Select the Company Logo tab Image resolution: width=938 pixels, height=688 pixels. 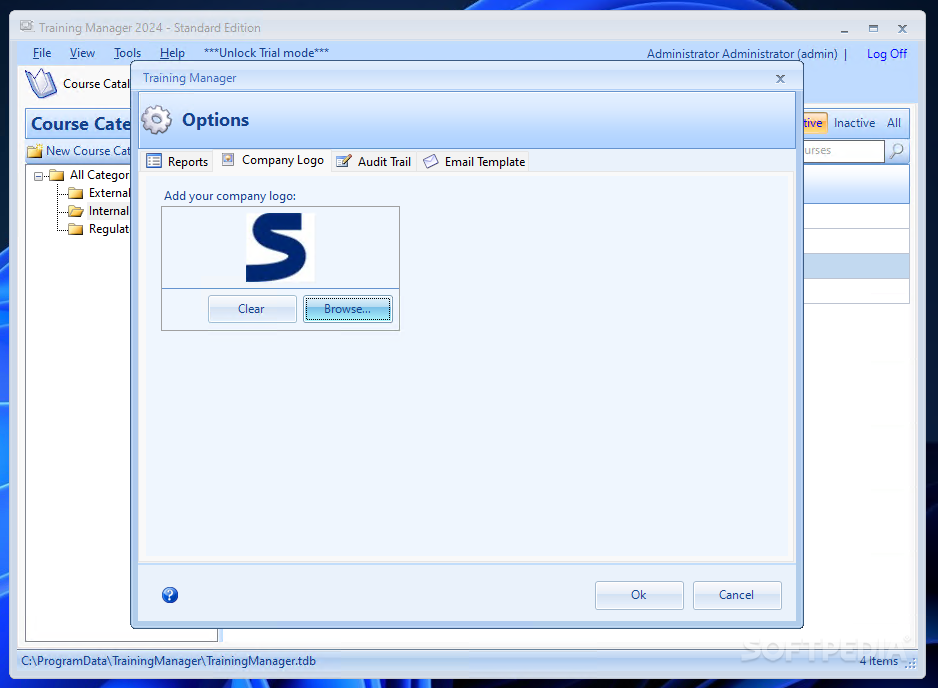pyautogui.click(x=273, y=160)
